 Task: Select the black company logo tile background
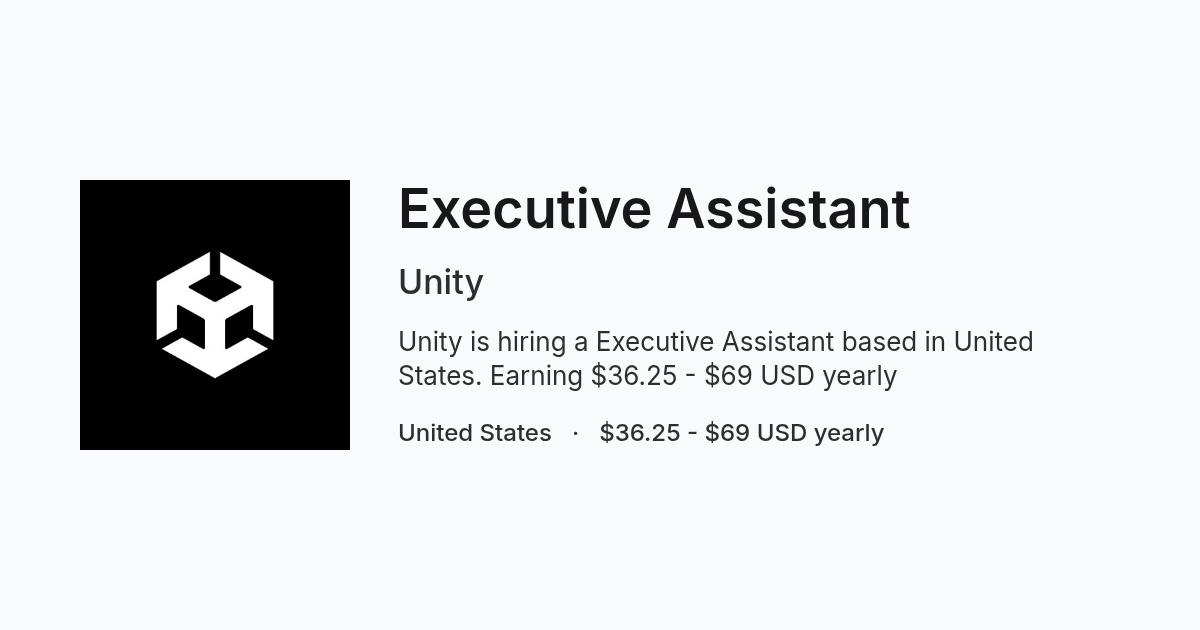(215, 315)
